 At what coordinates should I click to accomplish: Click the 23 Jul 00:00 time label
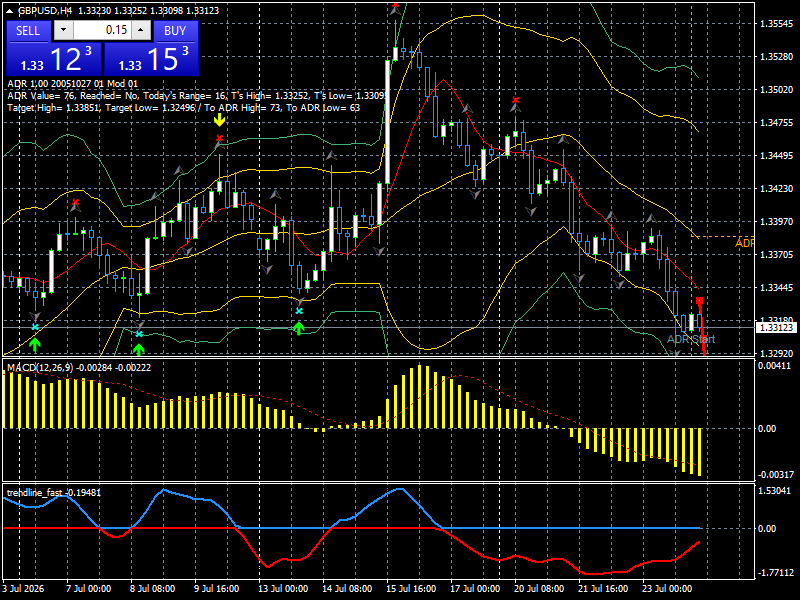(x=667, y=588)
